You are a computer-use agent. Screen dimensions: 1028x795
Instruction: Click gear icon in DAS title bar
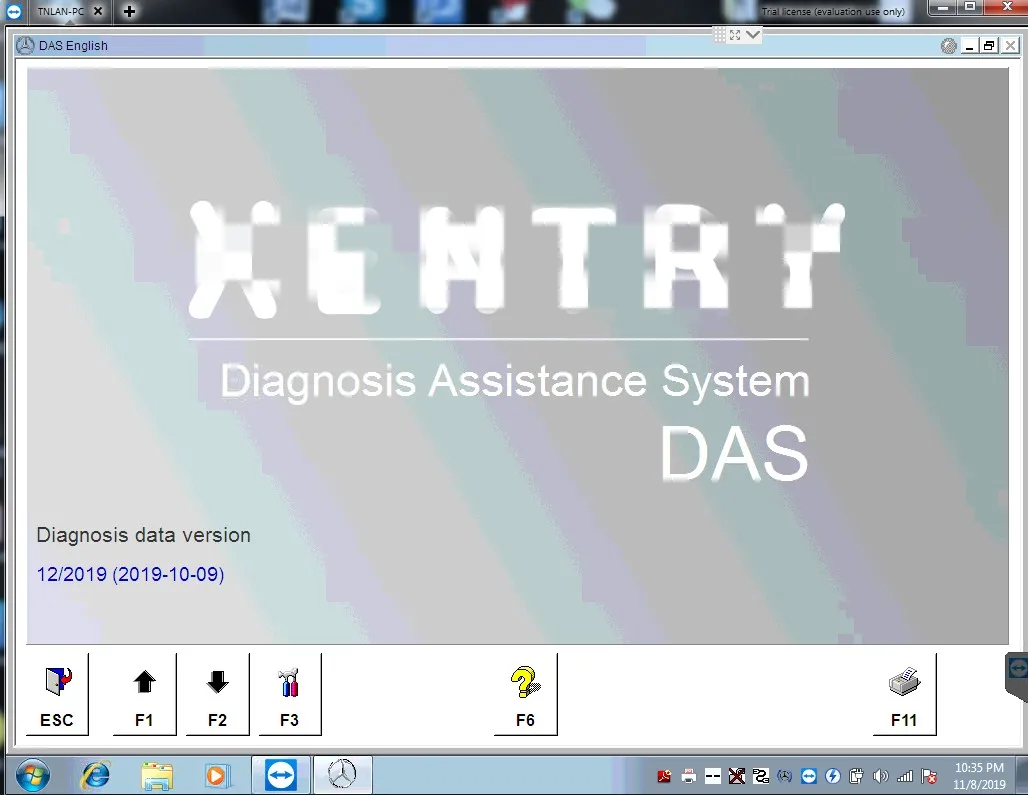pos(948,46)
